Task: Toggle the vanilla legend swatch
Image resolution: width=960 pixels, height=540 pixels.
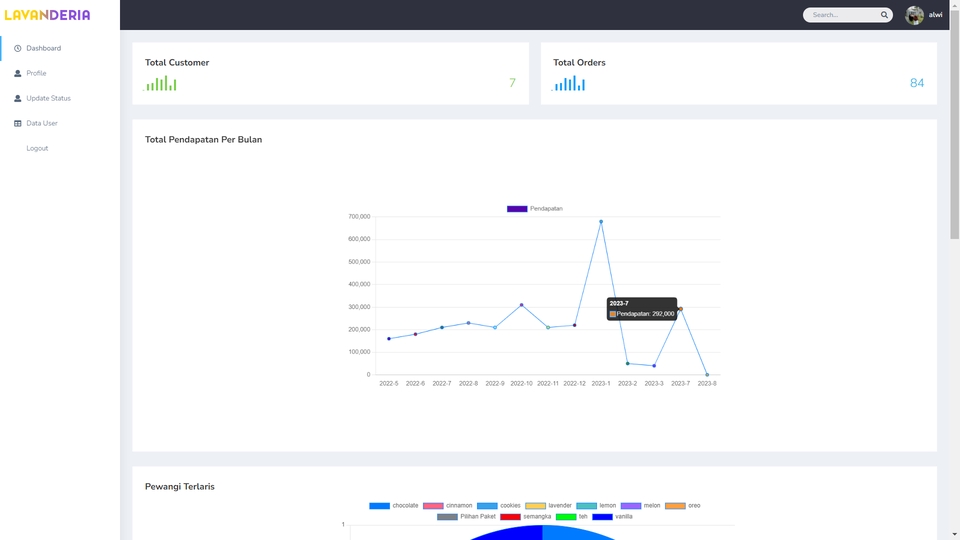Action: [x=602, y=517]
